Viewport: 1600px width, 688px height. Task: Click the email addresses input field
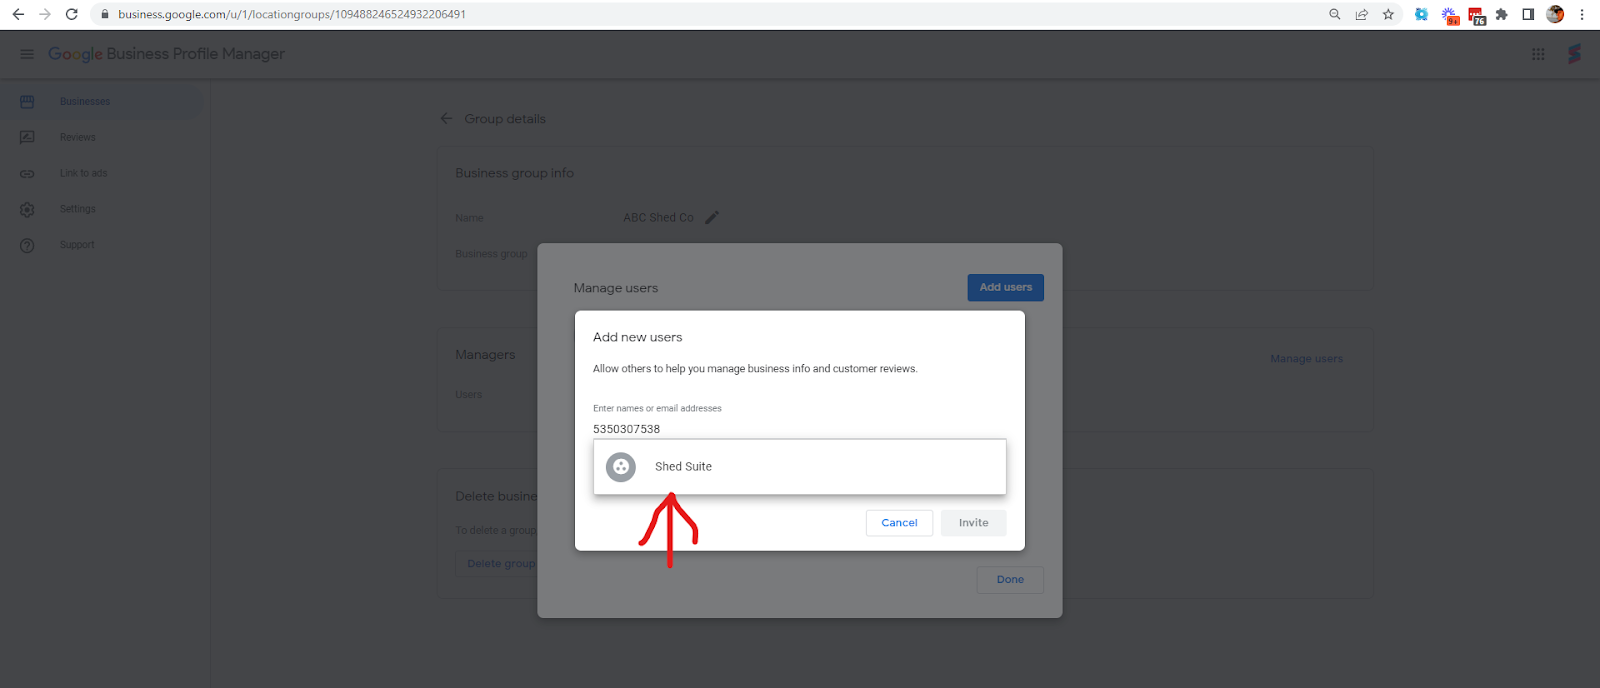click(x=799, y=428)
